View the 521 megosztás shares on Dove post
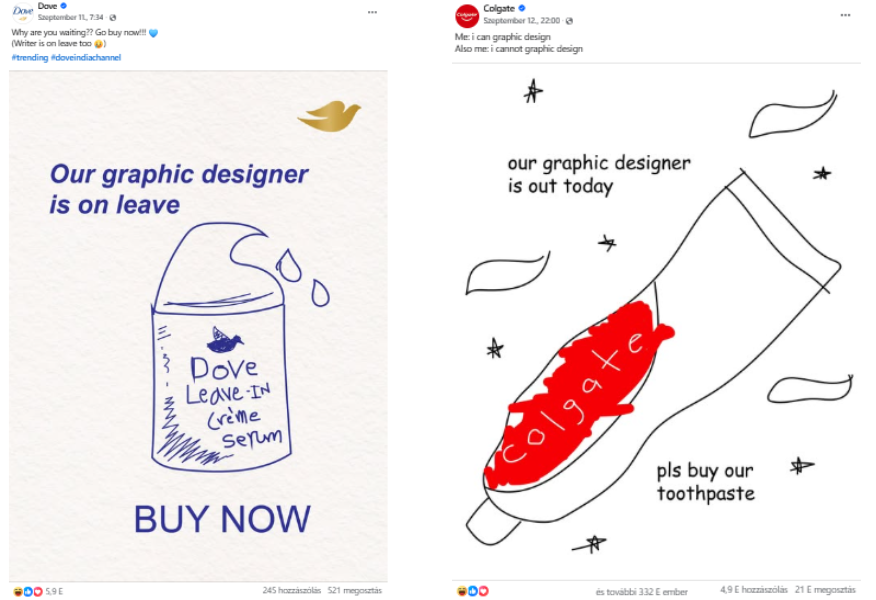 (355, 591)
